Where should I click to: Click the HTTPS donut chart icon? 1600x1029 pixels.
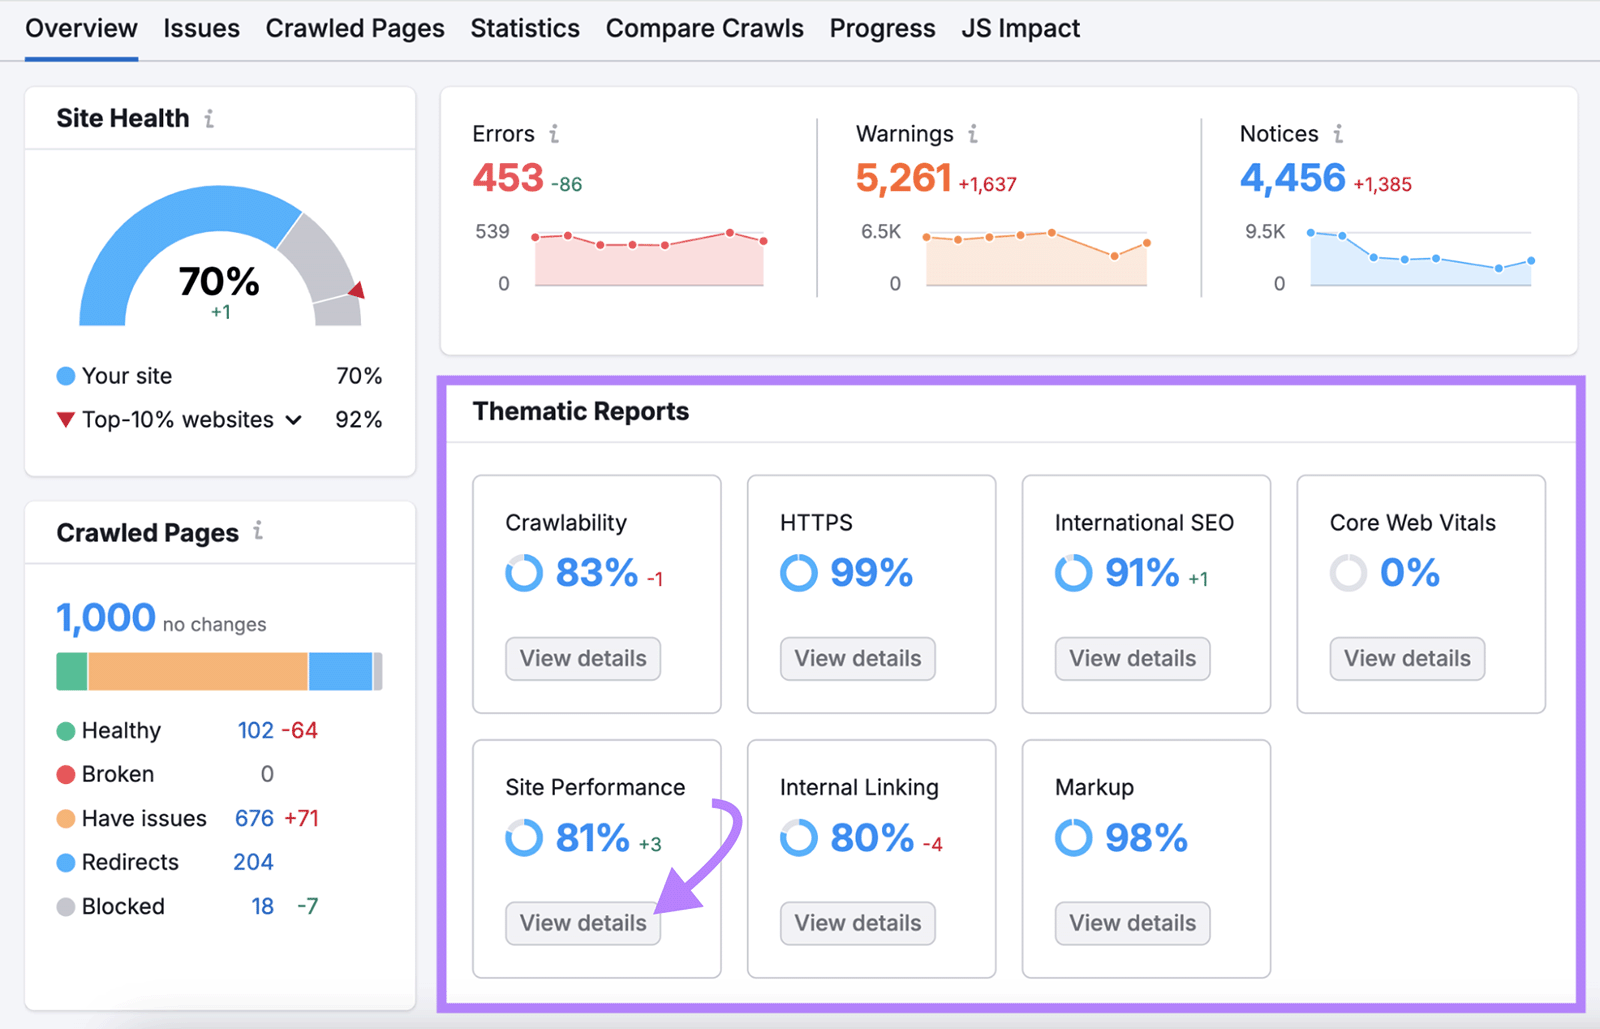[x=798, y=573]
